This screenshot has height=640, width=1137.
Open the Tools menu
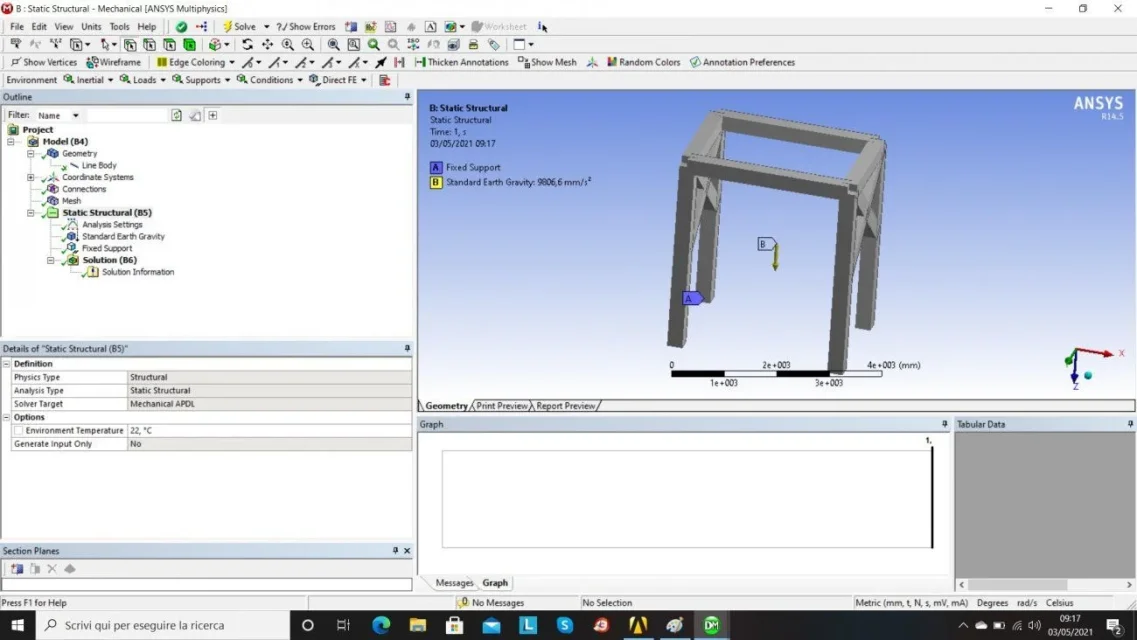119,27
